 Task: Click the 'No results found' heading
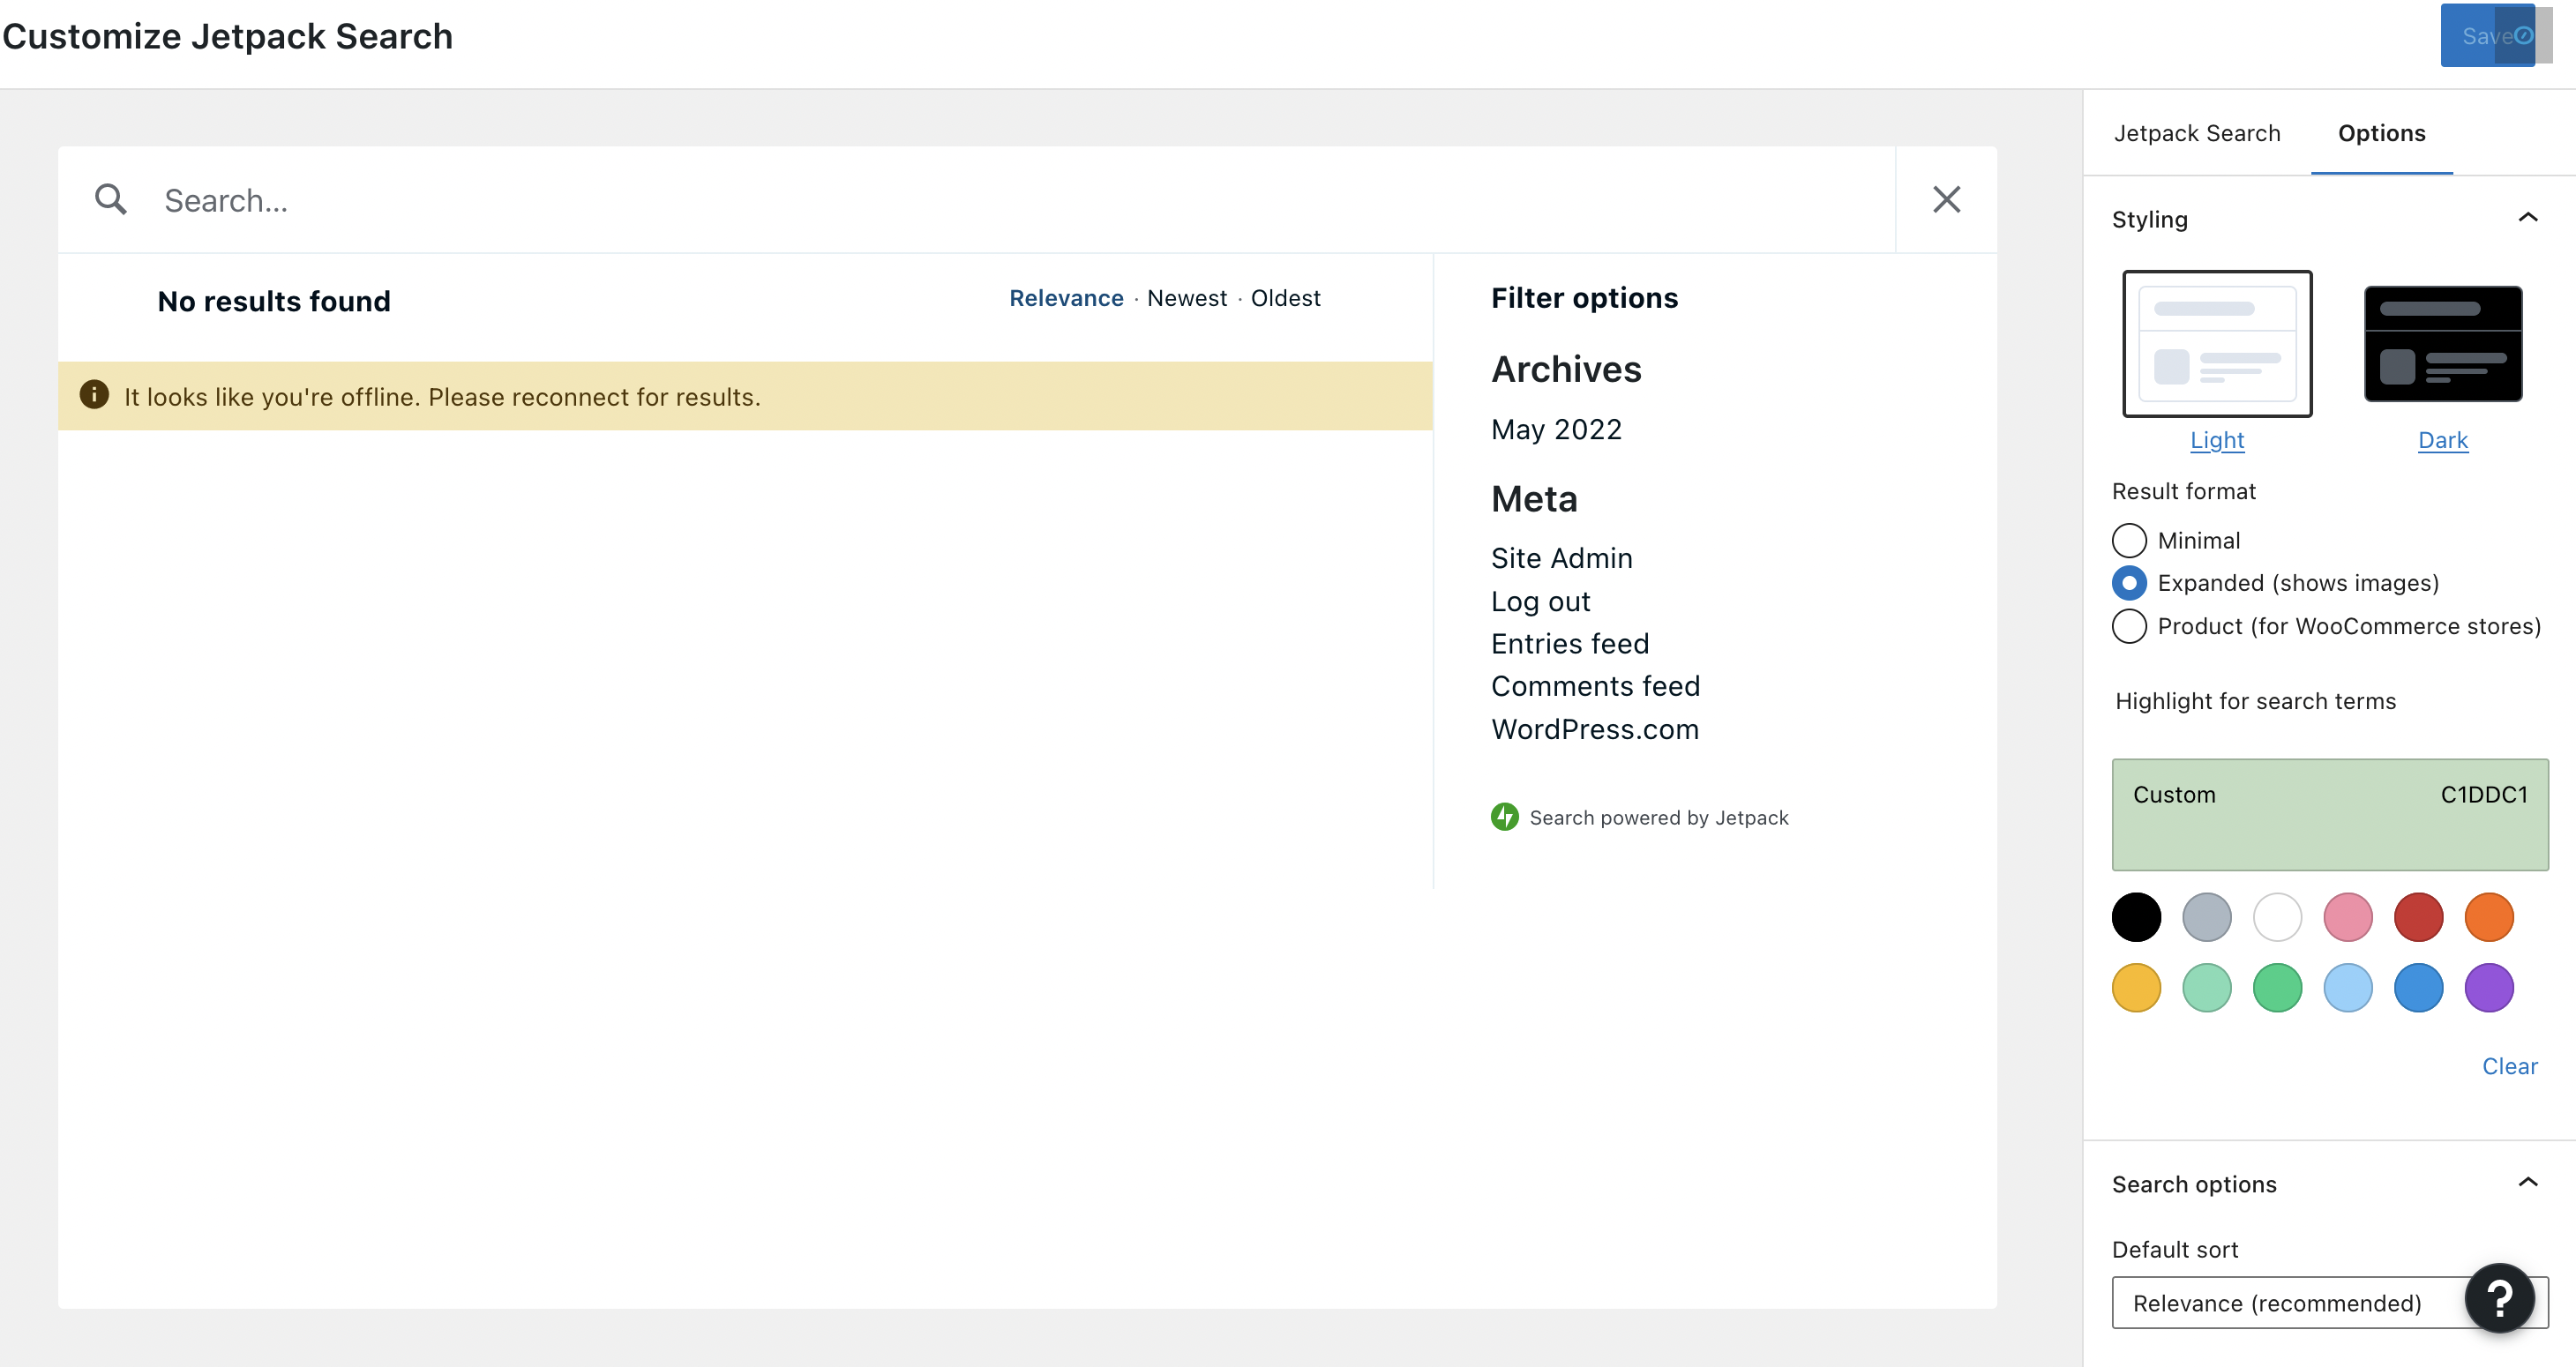(x=274, y=301)
